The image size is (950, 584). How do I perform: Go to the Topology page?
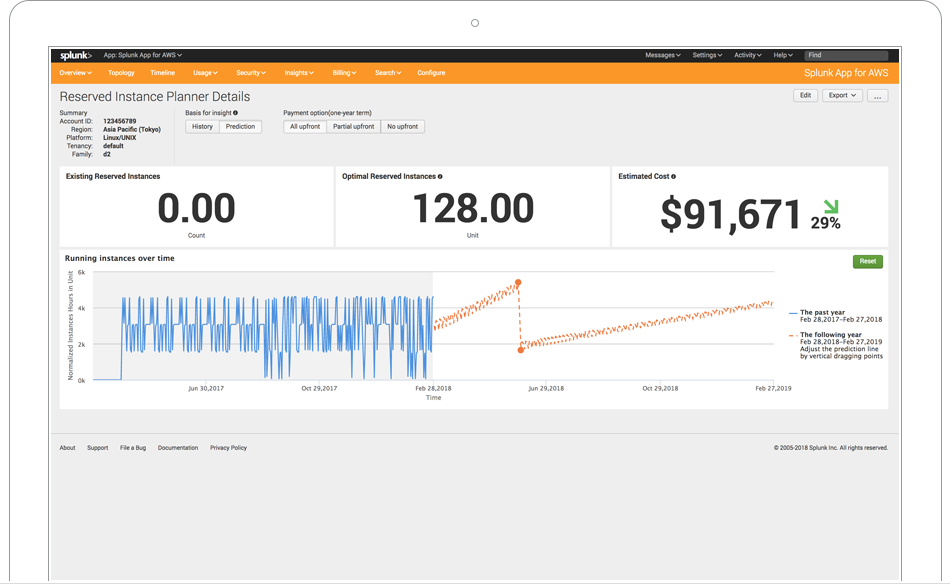click(x=121, y=73)
